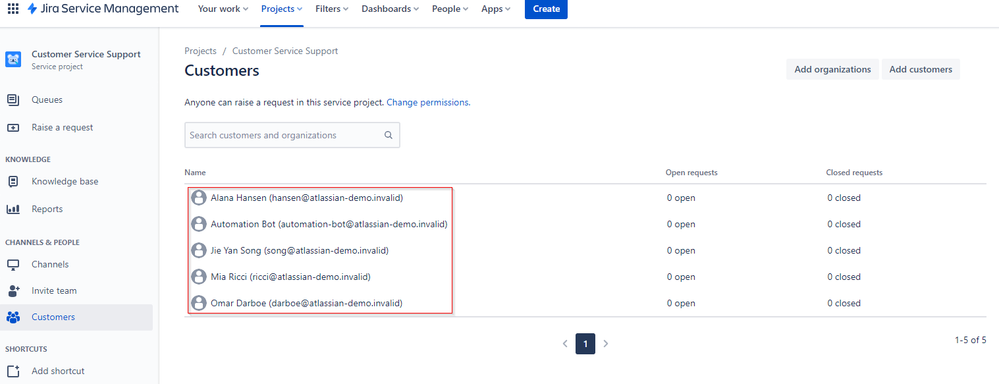
Task: Click Mia Ricci's avatar icon
Action: [199, 277]
